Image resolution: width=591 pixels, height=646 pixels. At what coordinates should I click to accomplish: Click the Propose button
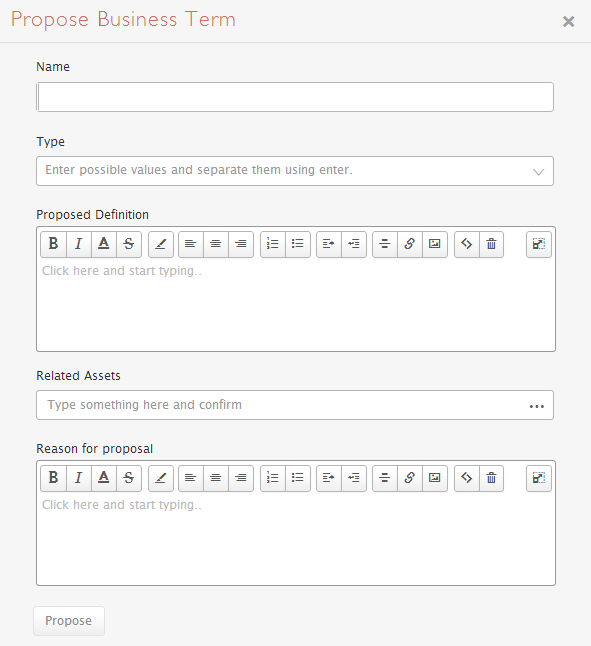[69, 620]
